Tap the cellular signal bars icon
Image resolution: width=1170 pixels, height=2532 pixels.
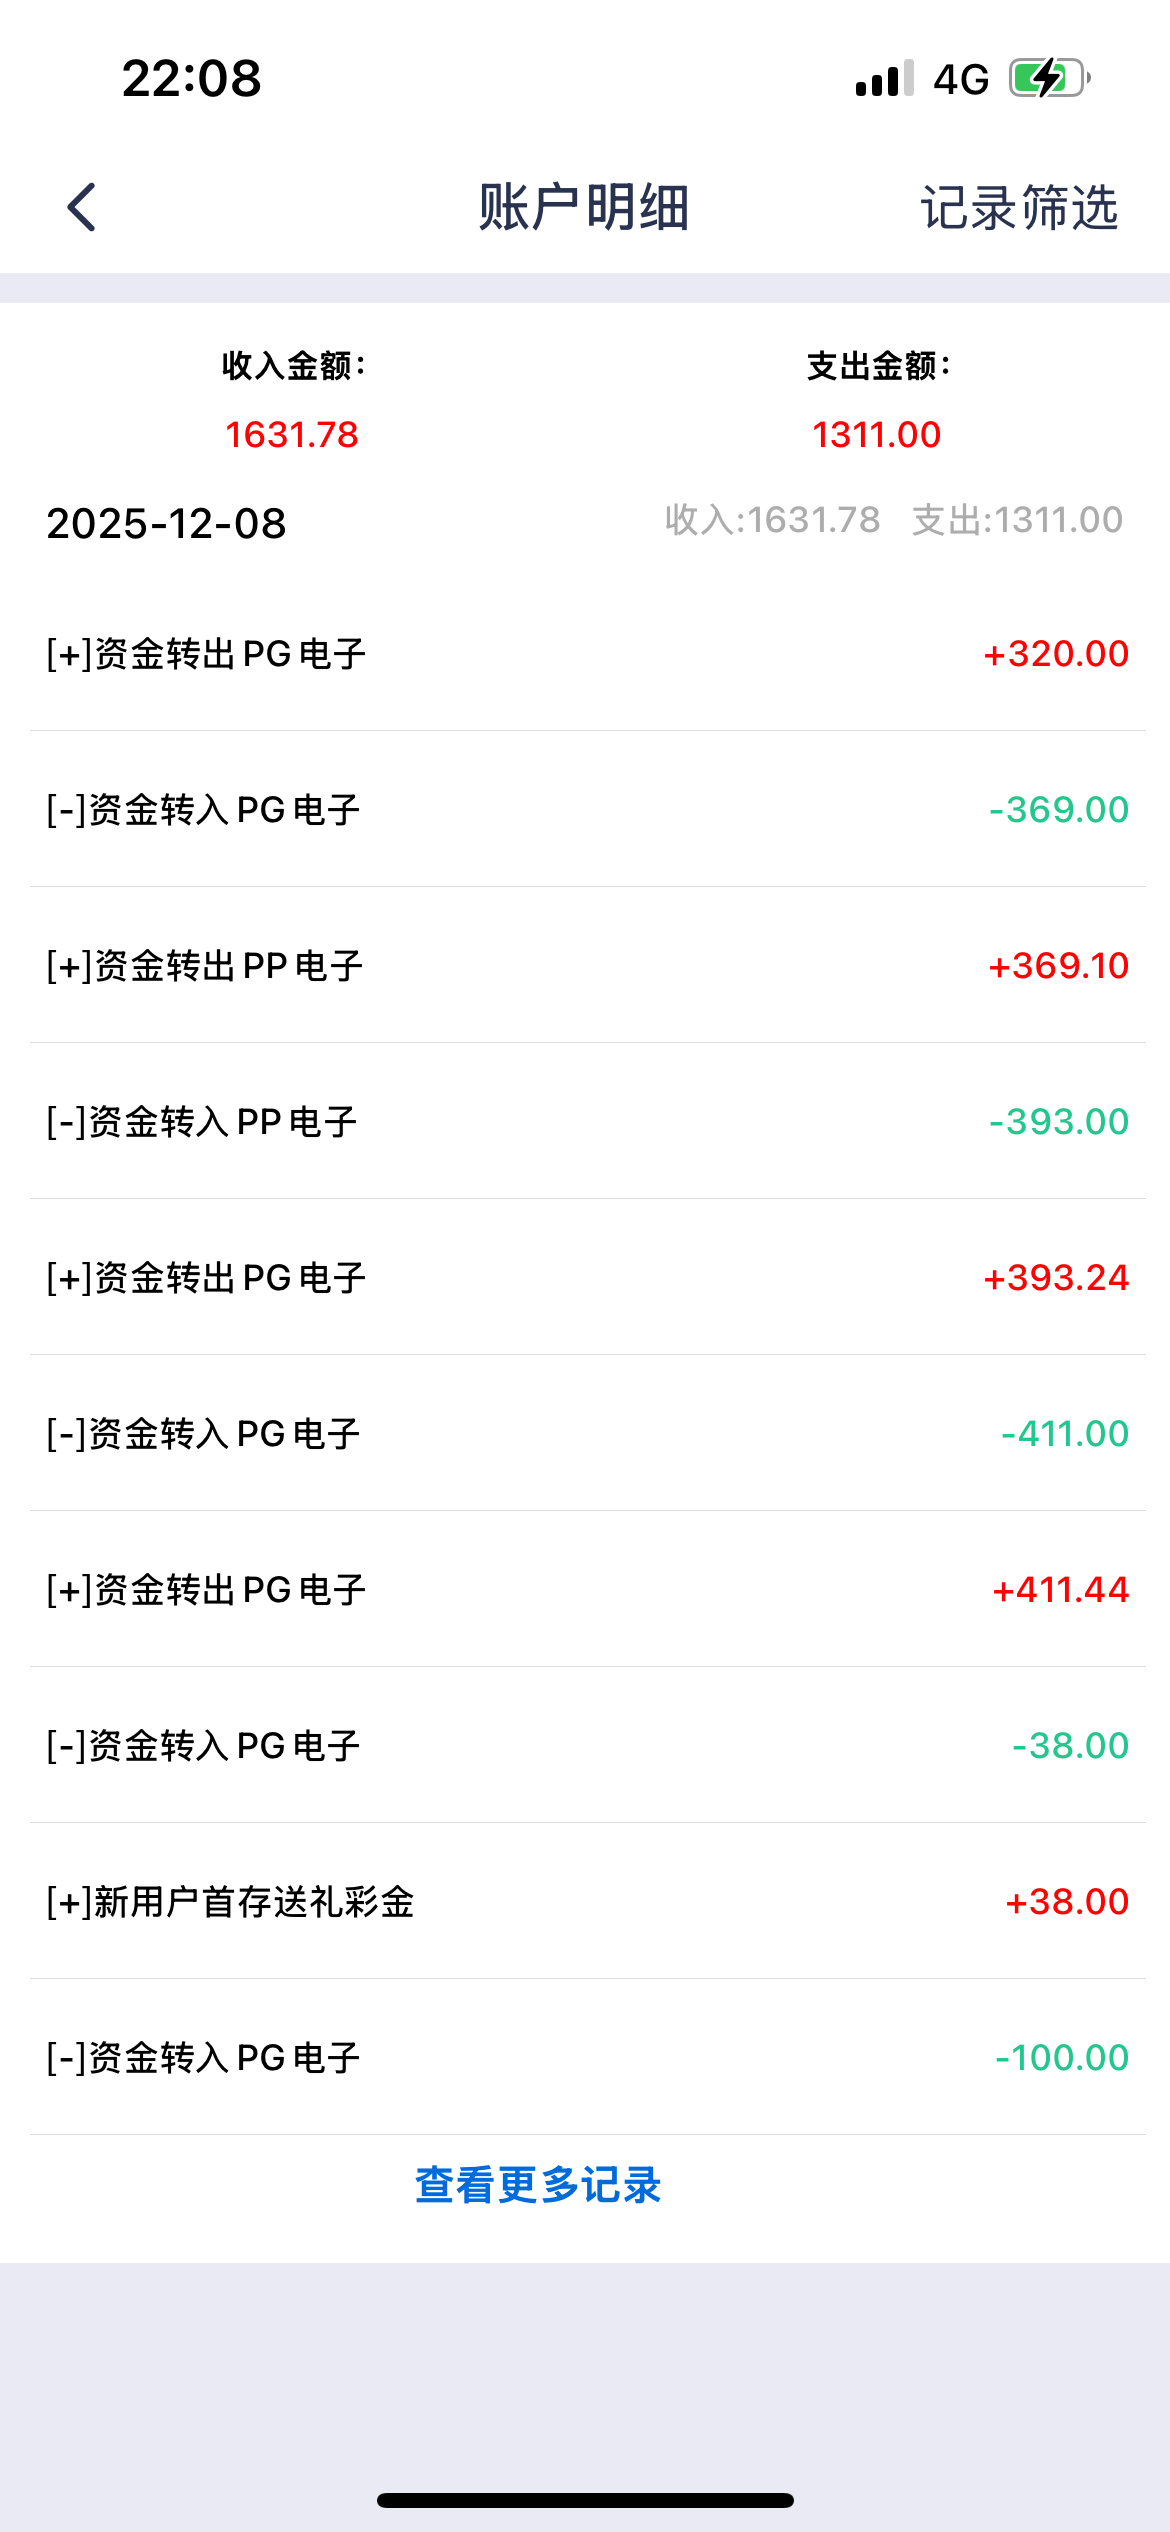point(884,79)
